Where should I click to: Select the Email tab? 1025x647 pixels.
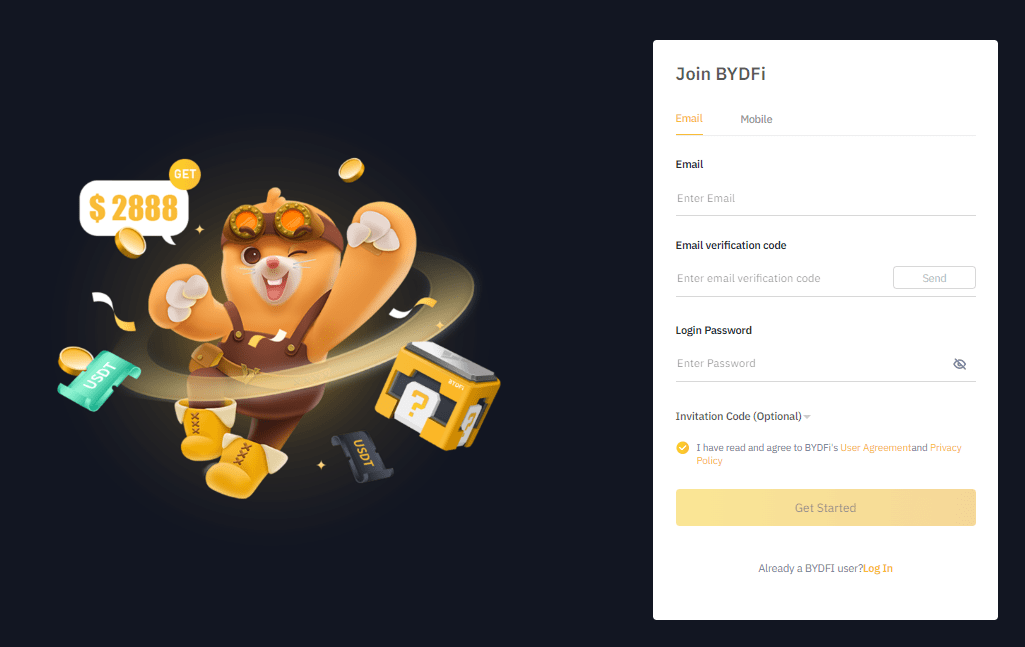pos(689,118)
